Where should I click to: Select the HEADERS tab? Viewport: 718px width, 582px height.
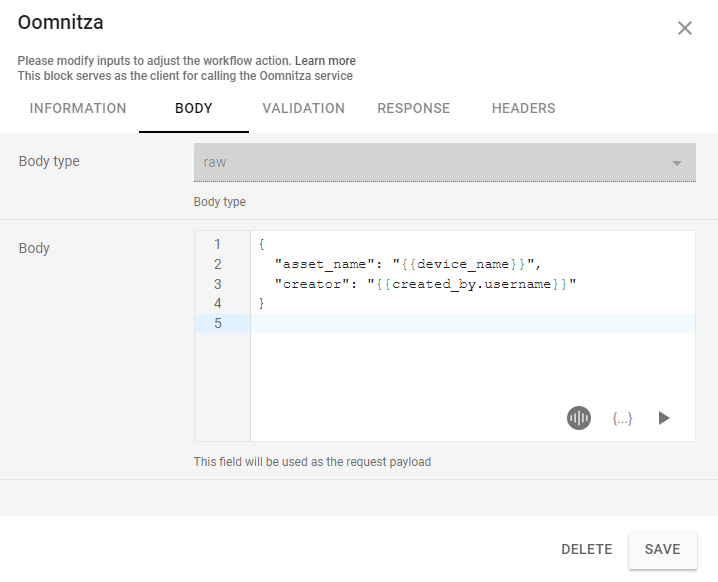tap(523, 108)
